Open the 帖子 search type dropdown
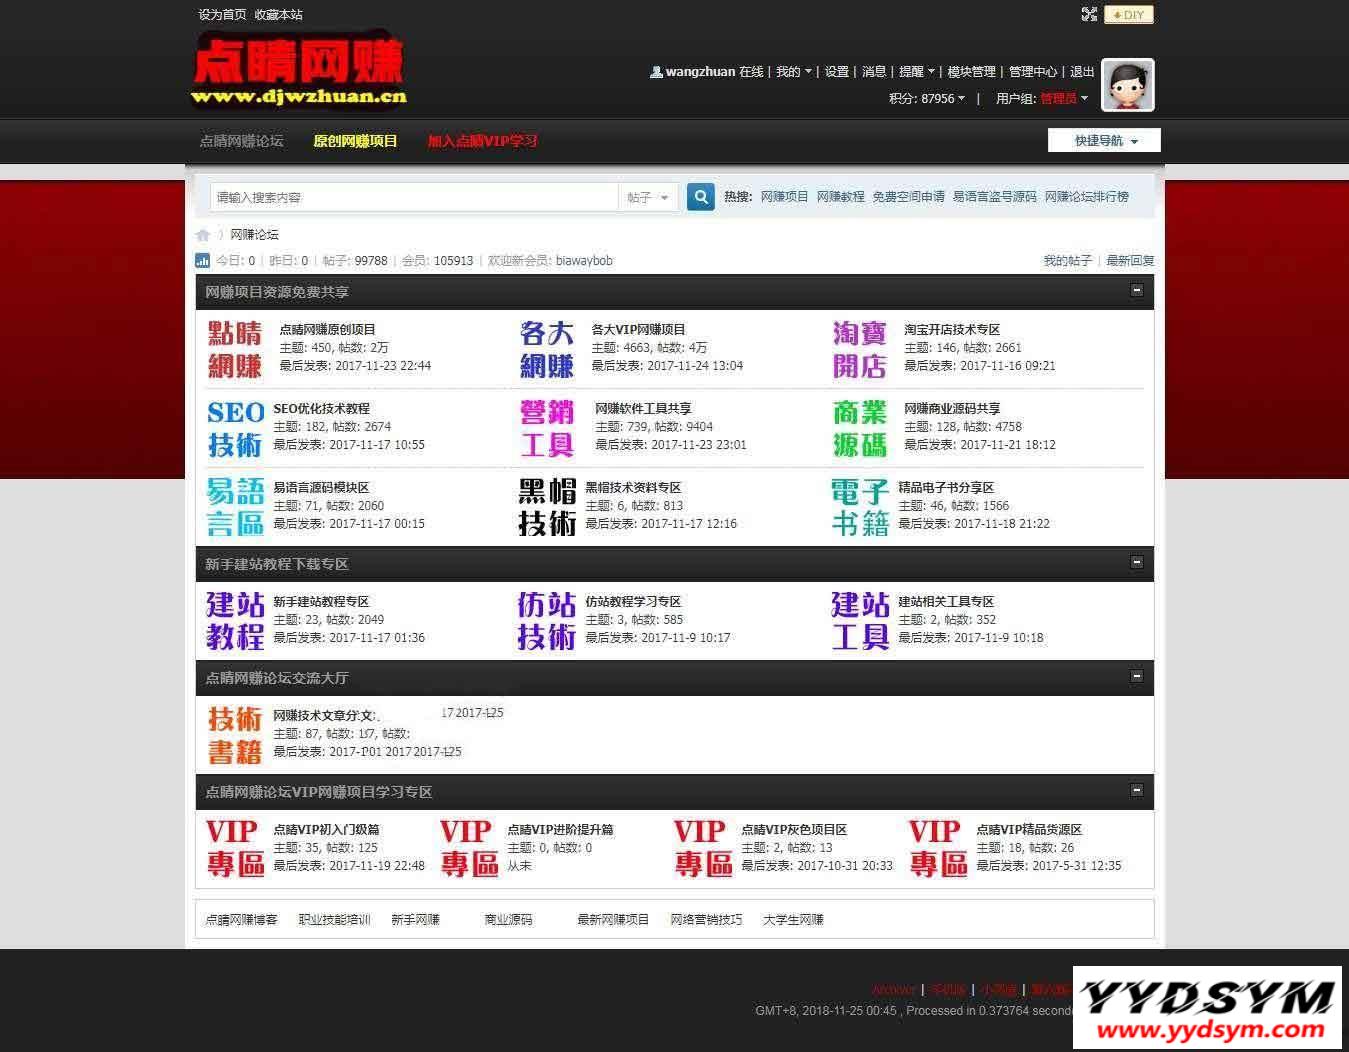 tap(648, 198)
